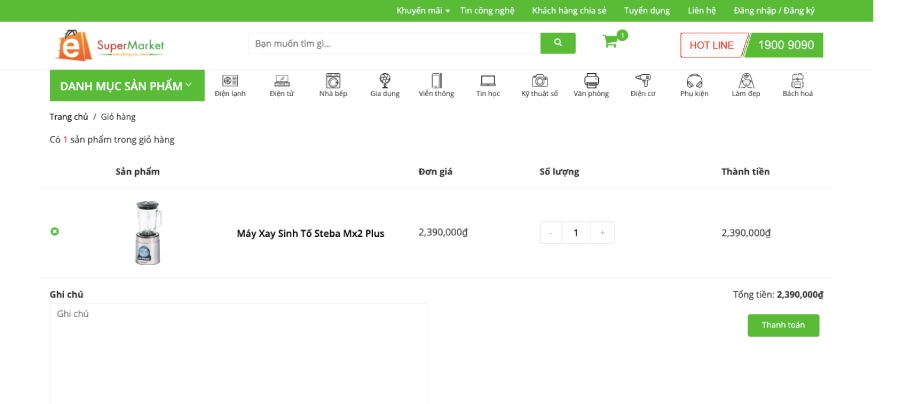Click the Thanh toán checkout button
Screen dimensions: 900x404
pos(783,325)
